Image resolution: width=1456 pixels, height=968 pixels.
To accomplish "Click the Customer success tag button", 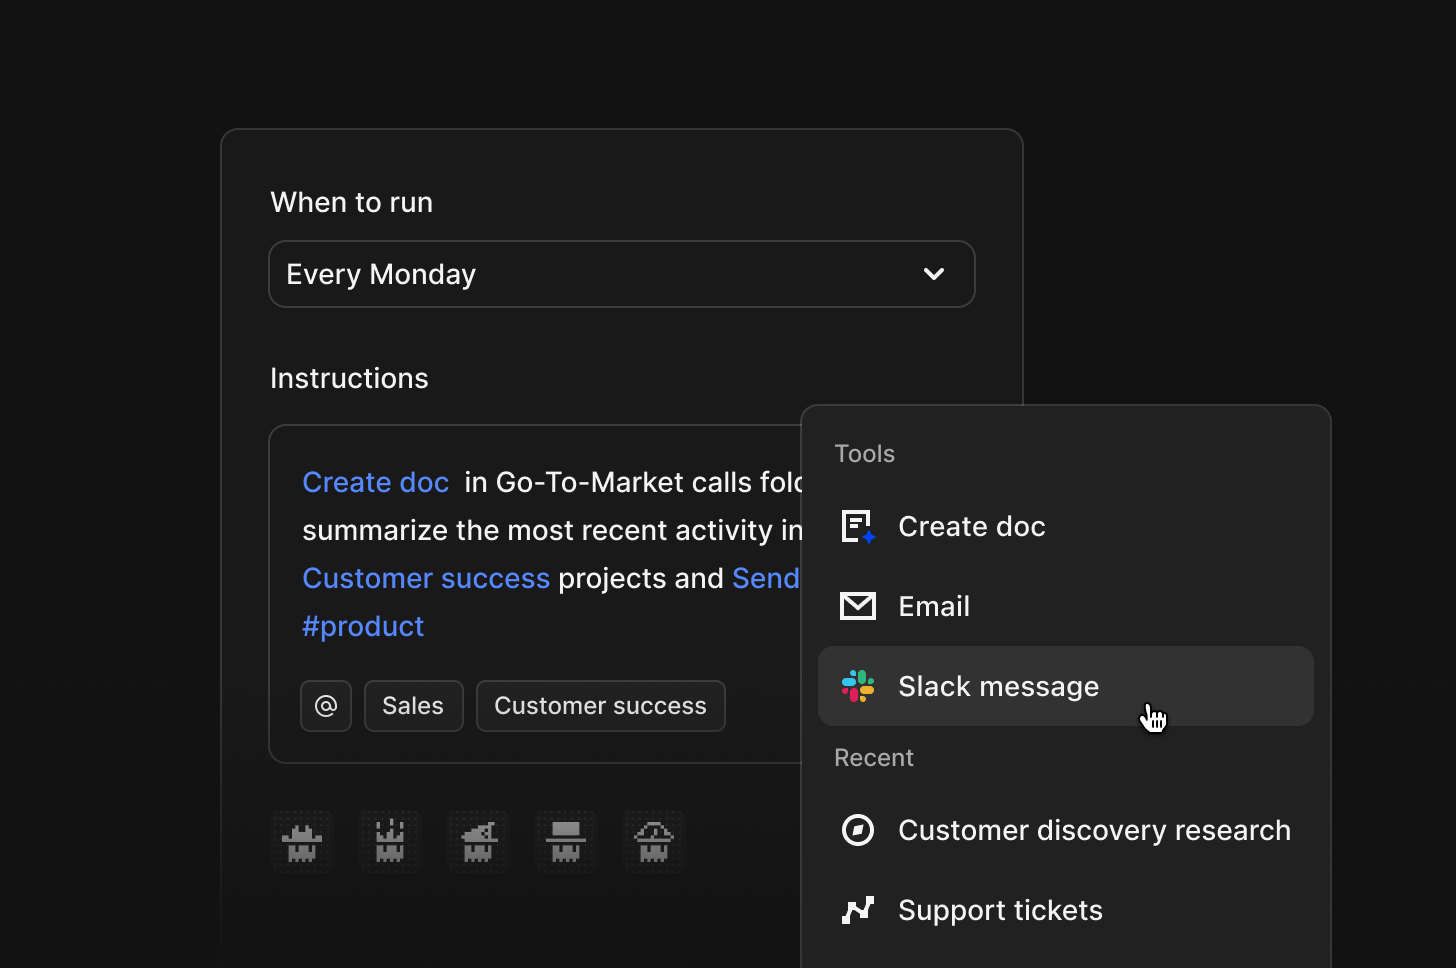I will pyautogui.click(x=600, y=706).
